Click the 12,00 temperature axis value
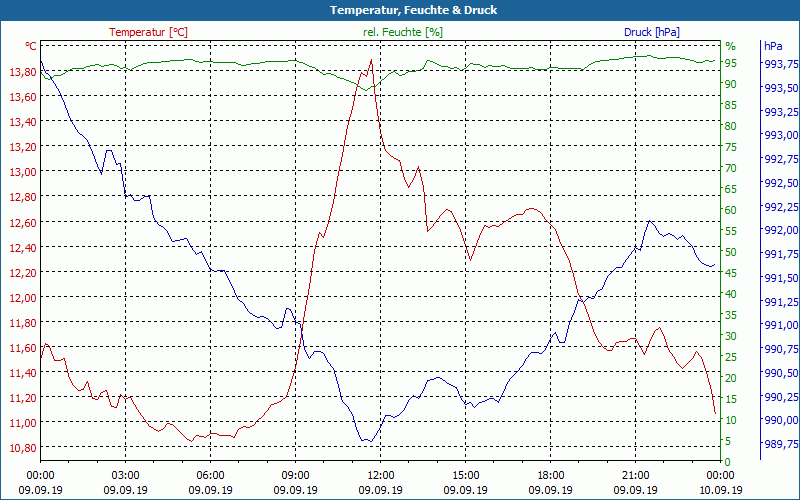800x500 pixels. tap(23, 297)
